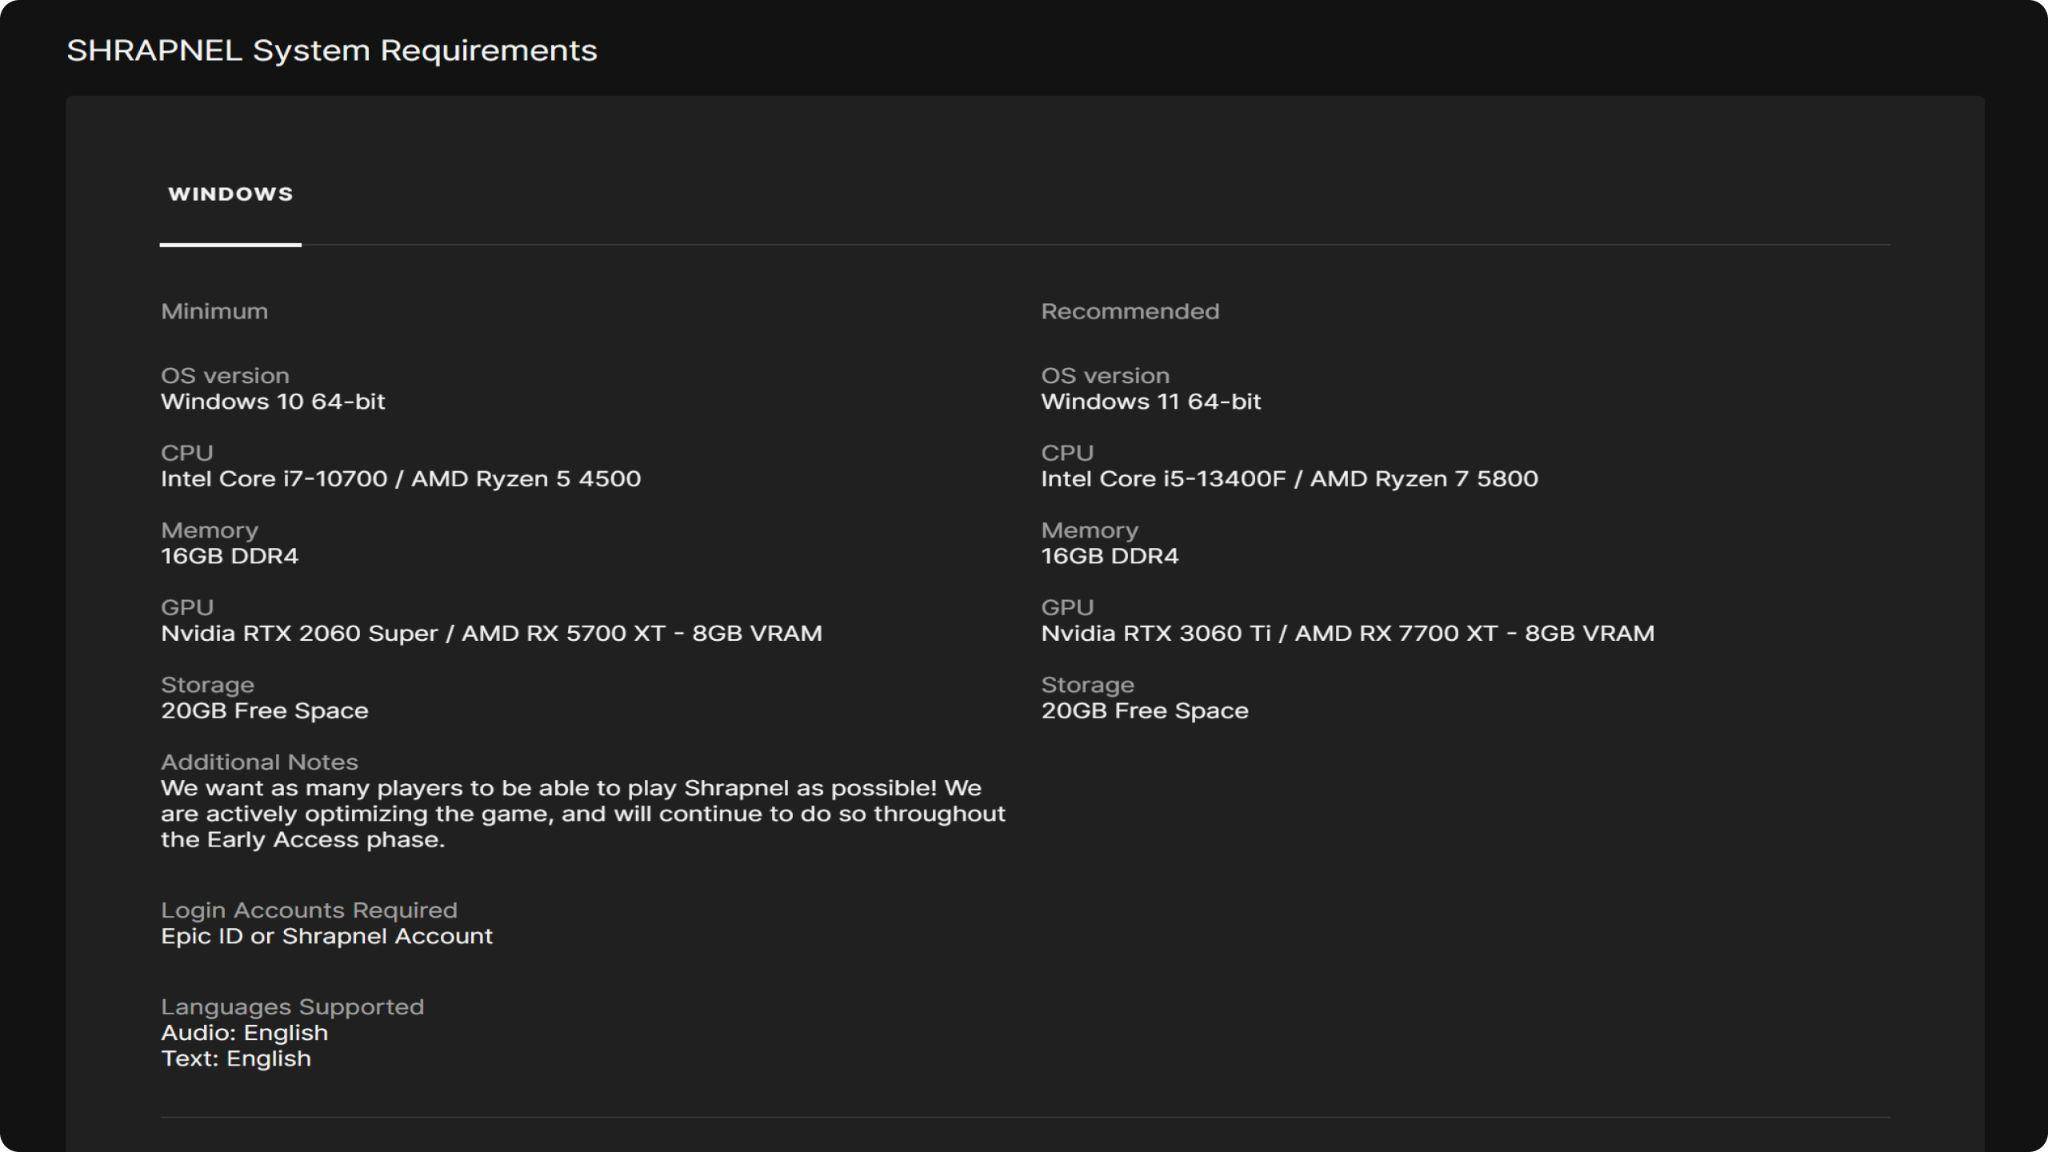Click the Windows 10 64-bit text
Viewport: 2048px width, 1152px height.
pos(272,402)
